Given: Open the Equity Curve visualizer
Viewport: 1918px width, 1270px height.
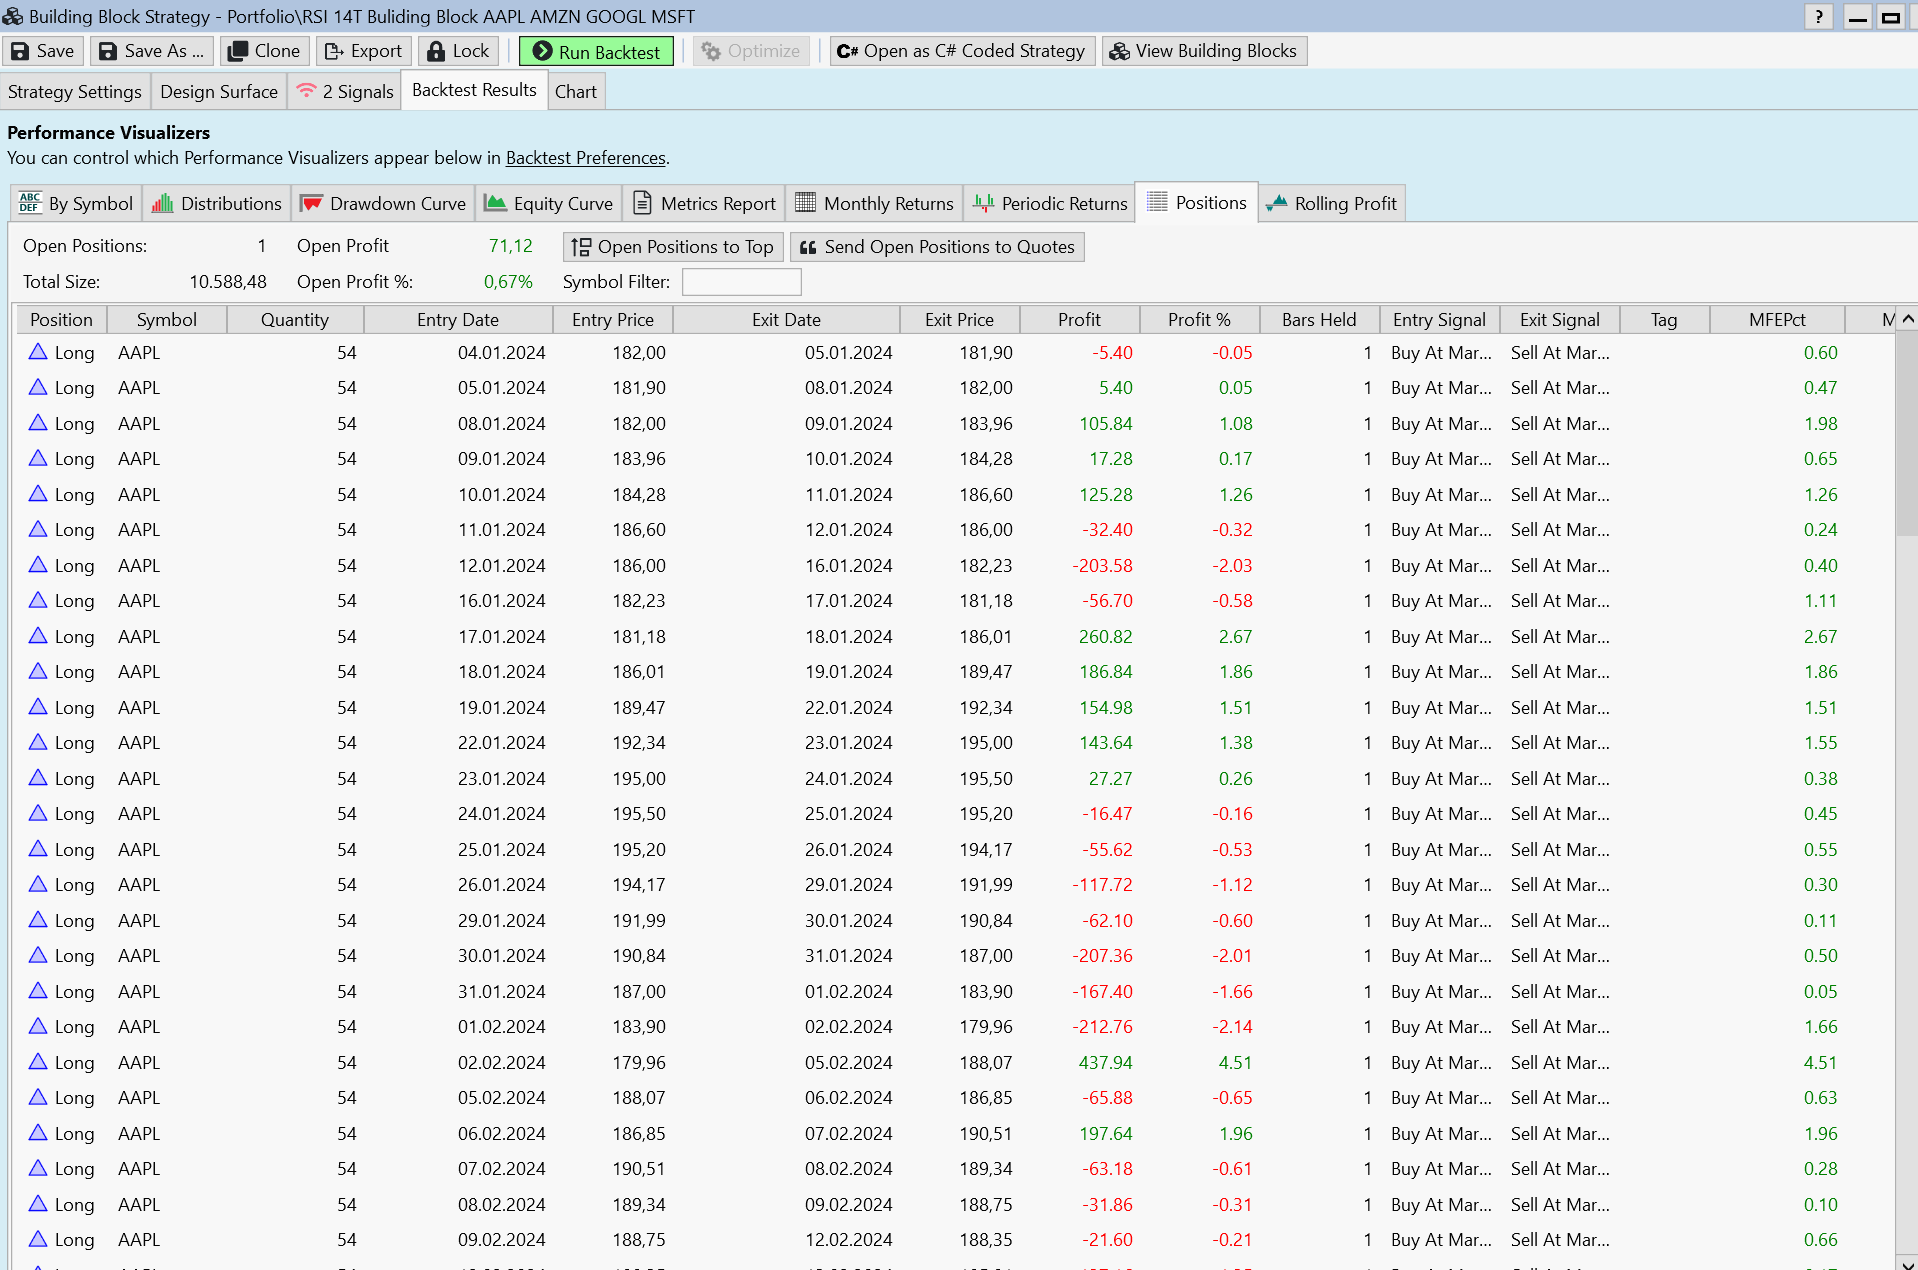Looking at the screenshot, I should 548,203.
